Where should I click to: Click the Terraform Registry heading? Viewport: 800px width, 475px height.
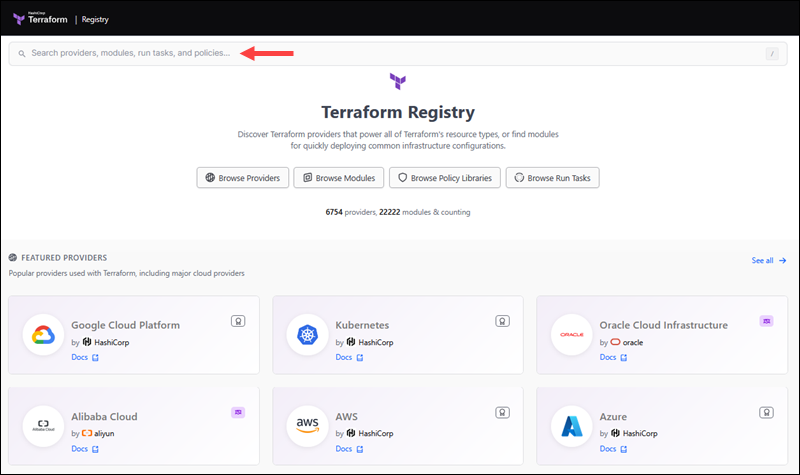click(x=398, y=112)
